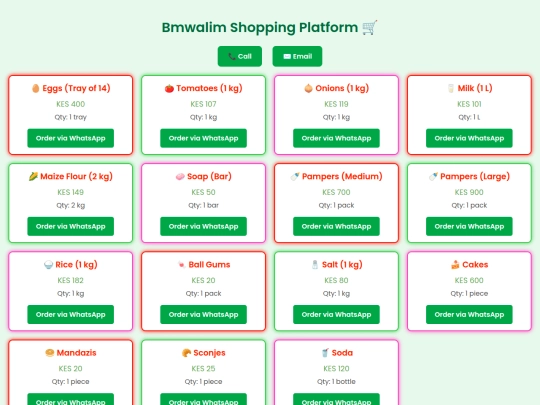
Task: Click the milk glass icon
Action: 451,89
